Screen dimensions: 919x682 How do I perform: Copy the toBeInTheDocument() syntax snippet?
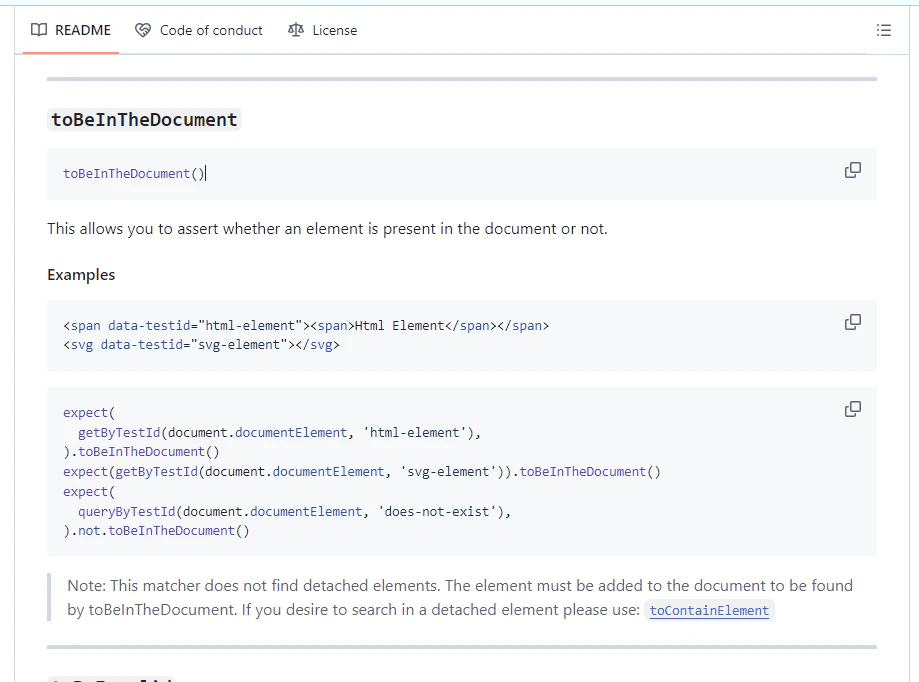pyautogui.click(x=852, y=170)
